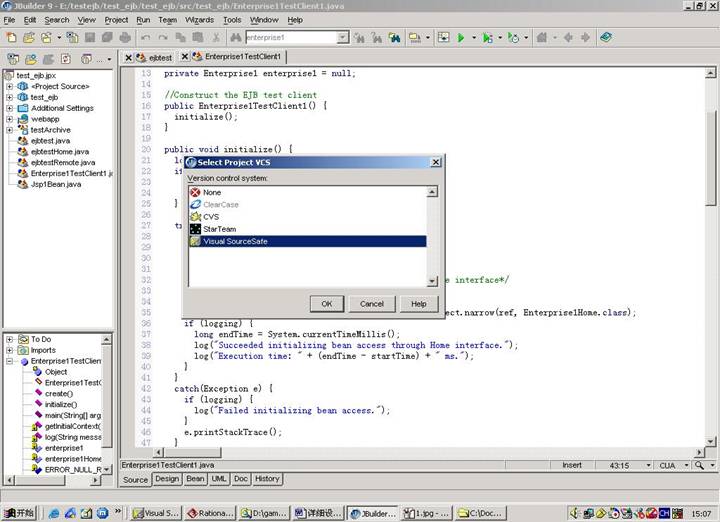Viewport: 720px width, 522px height.
Task: Expand the webapp tree node
Action: (9, 119)
